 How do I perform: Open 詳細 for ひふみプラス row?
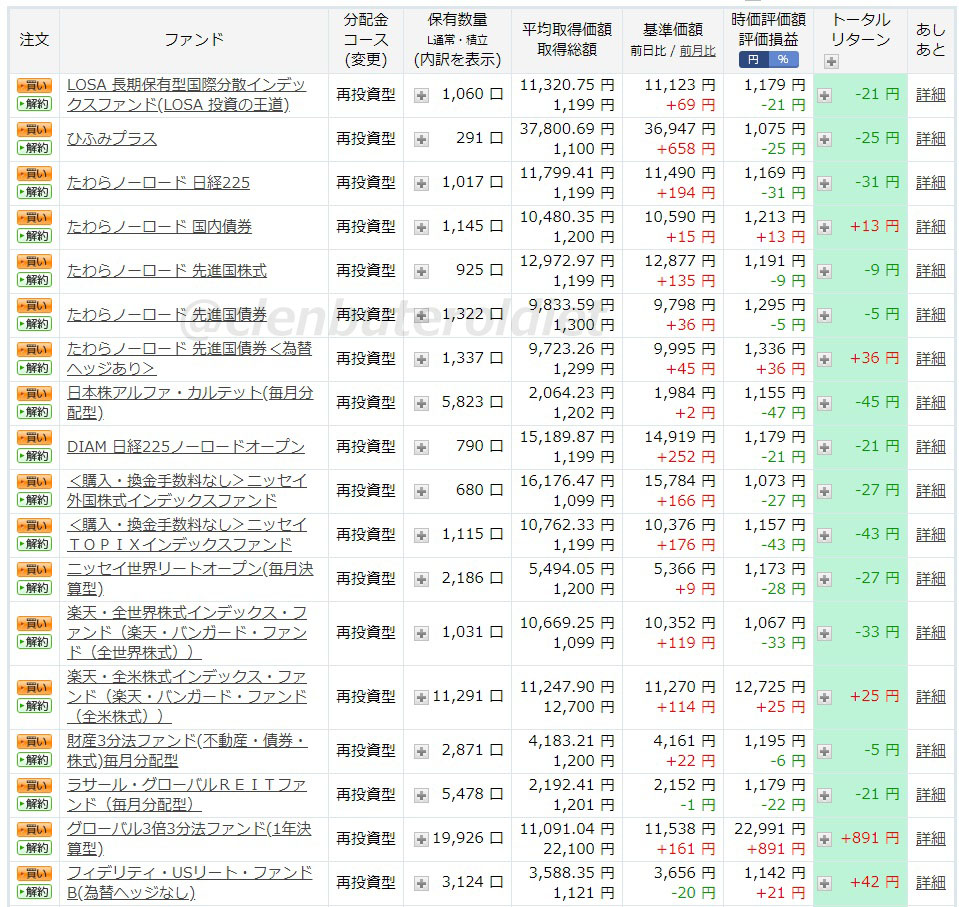pyautogui.click(x=930, y=139)
